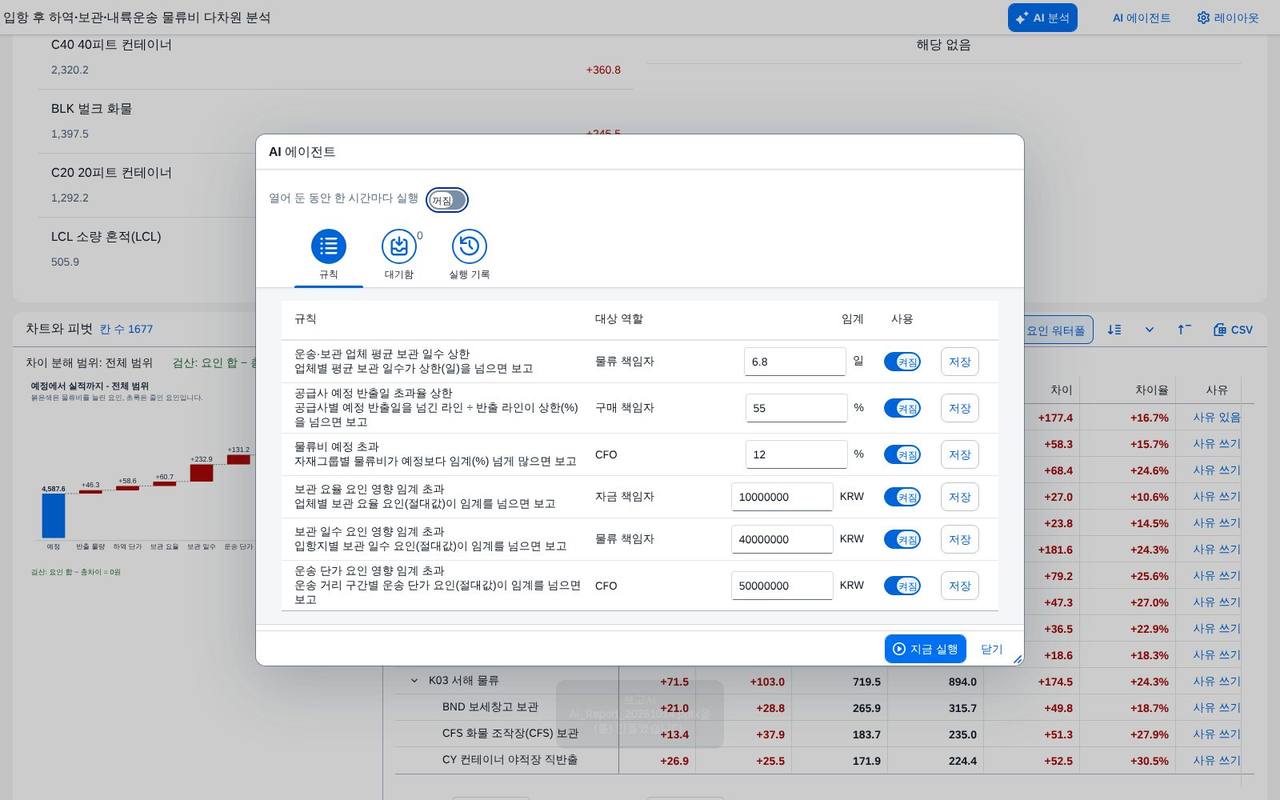Open 사유 있음 link in the pivot
Image resolution: width=1280 pixels, height=800 pixels.
pos(1216,417)
